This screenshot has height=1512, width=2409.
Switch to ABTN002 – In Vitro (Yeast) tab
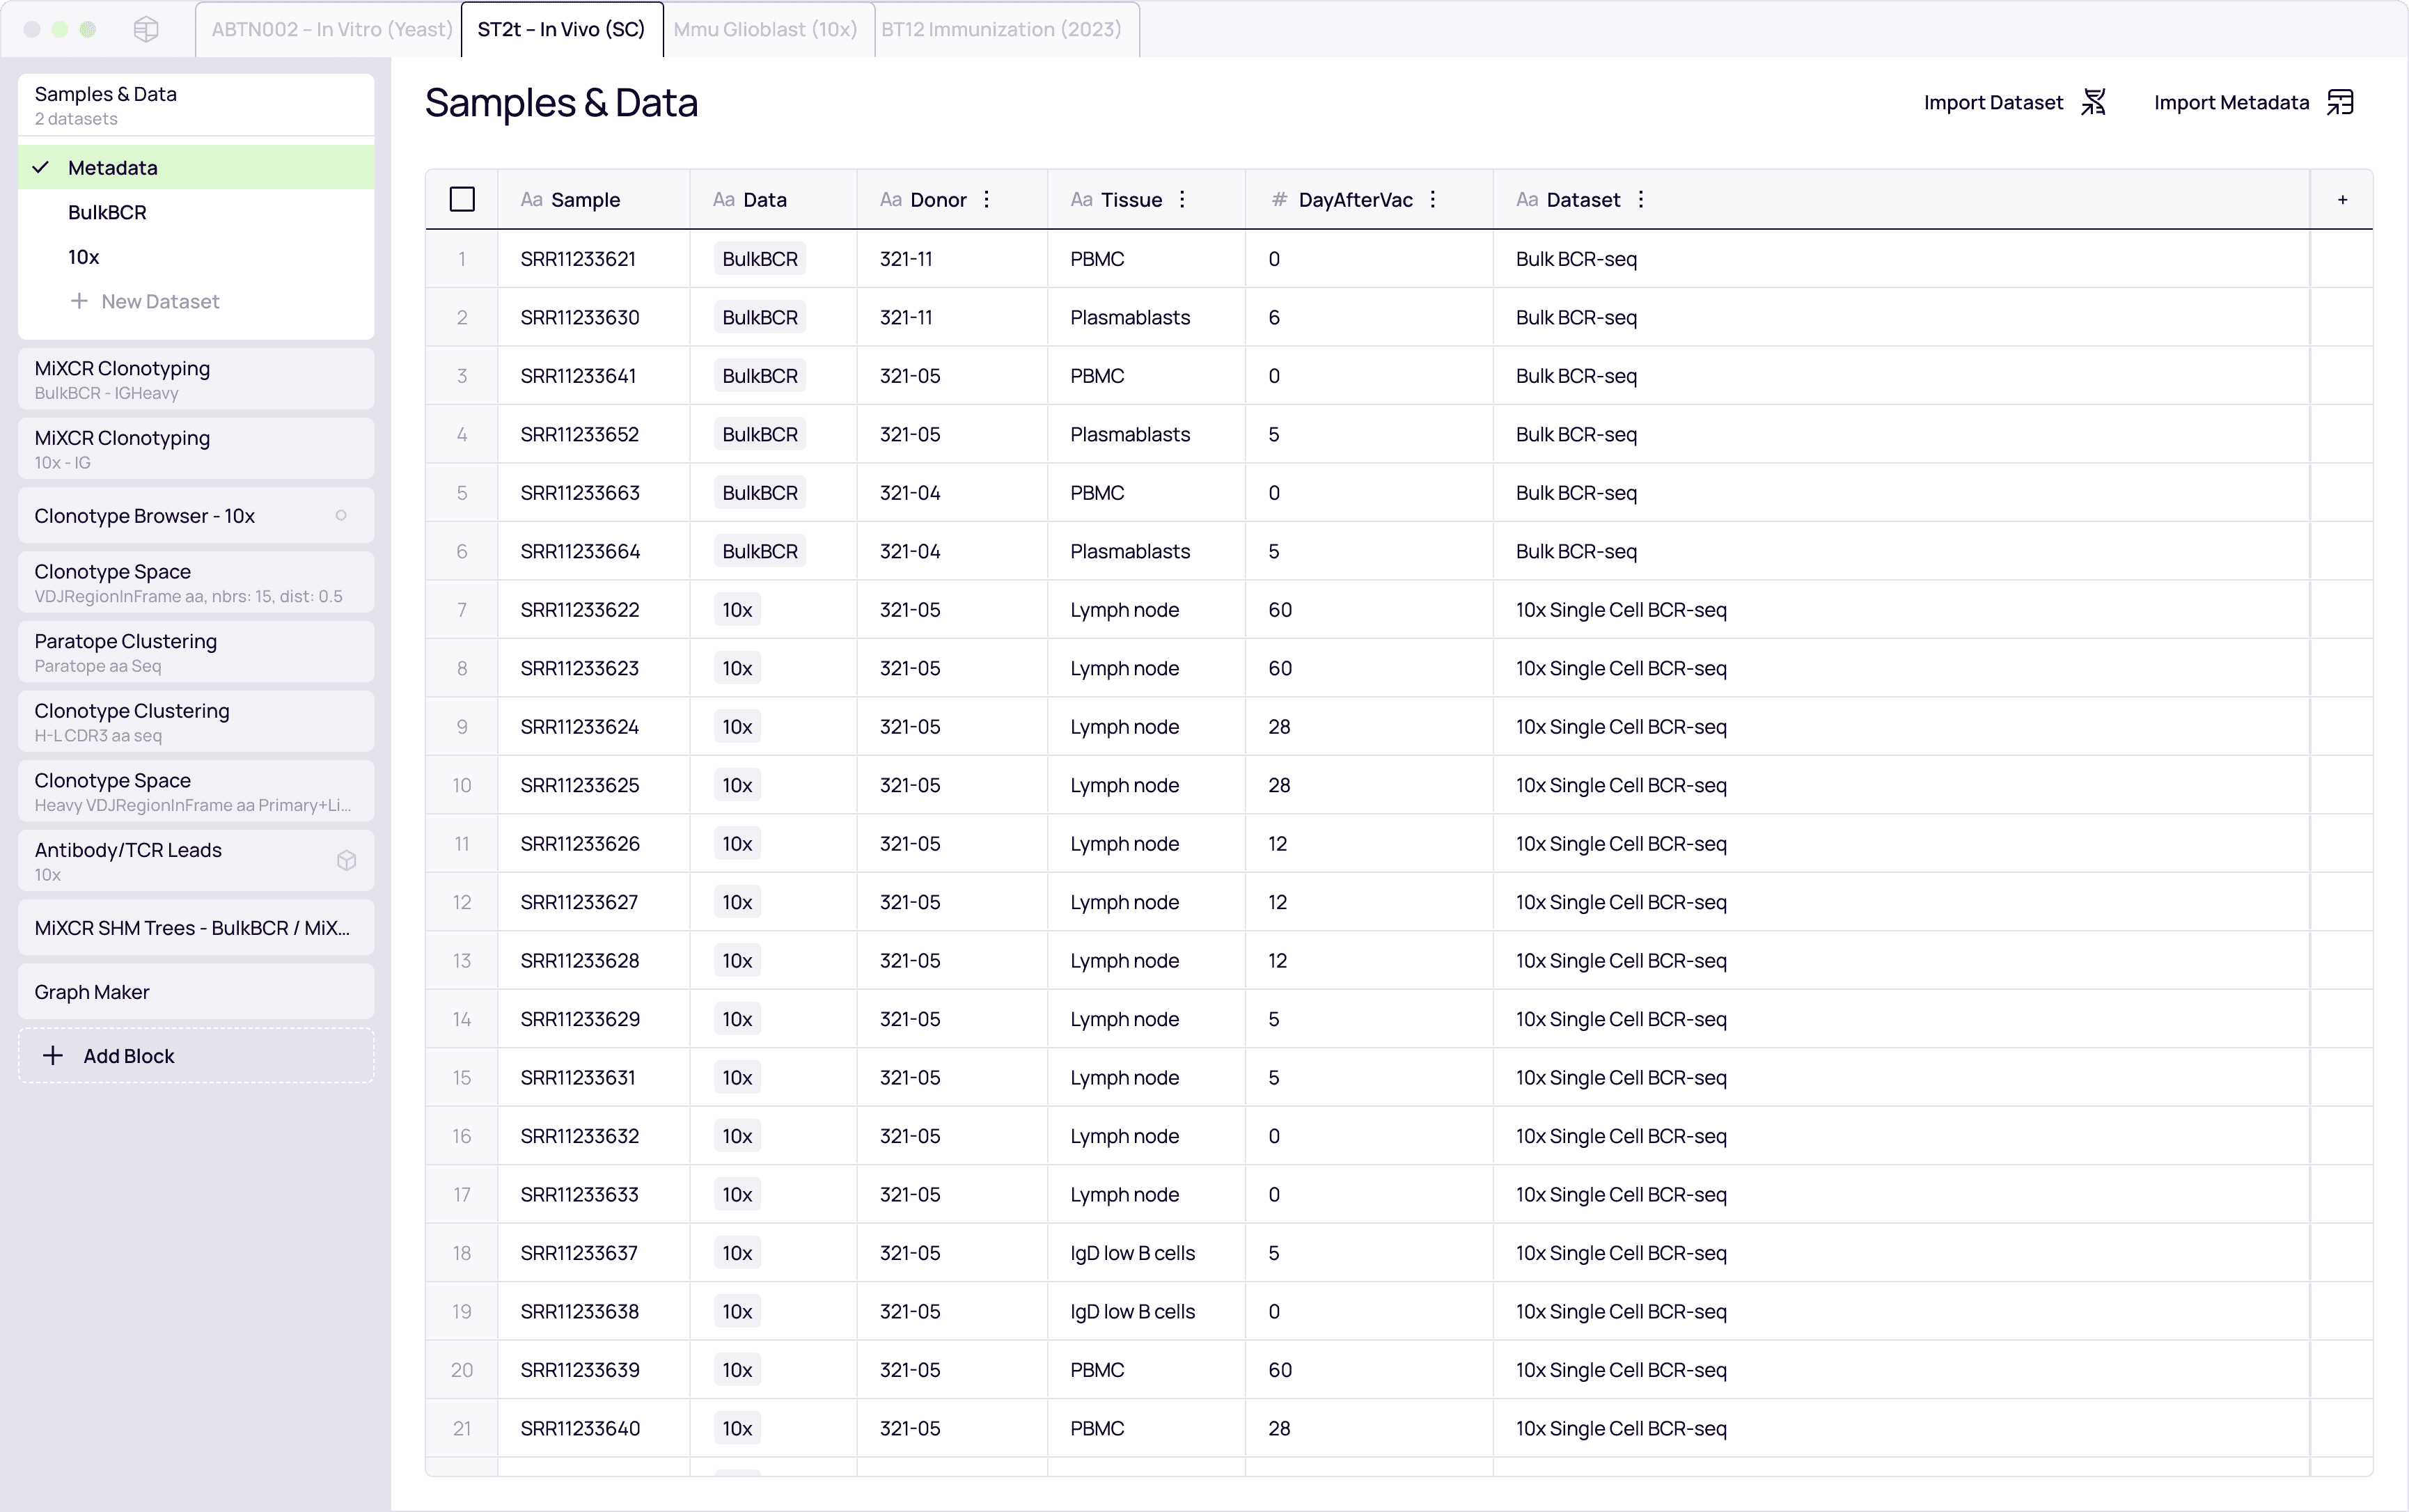pyautogui.click(x=331, y=29)
